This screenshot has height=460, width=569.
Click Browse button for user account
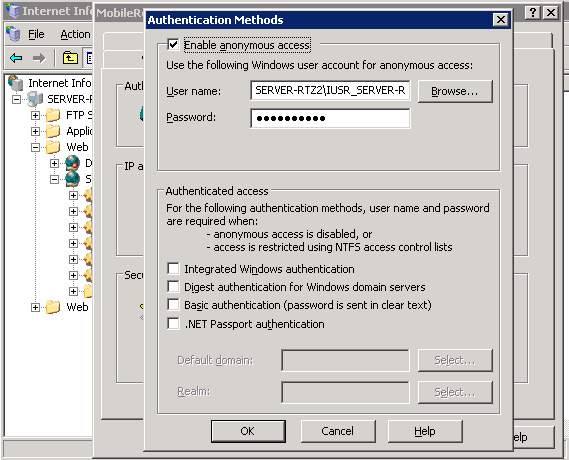[455, 91]
